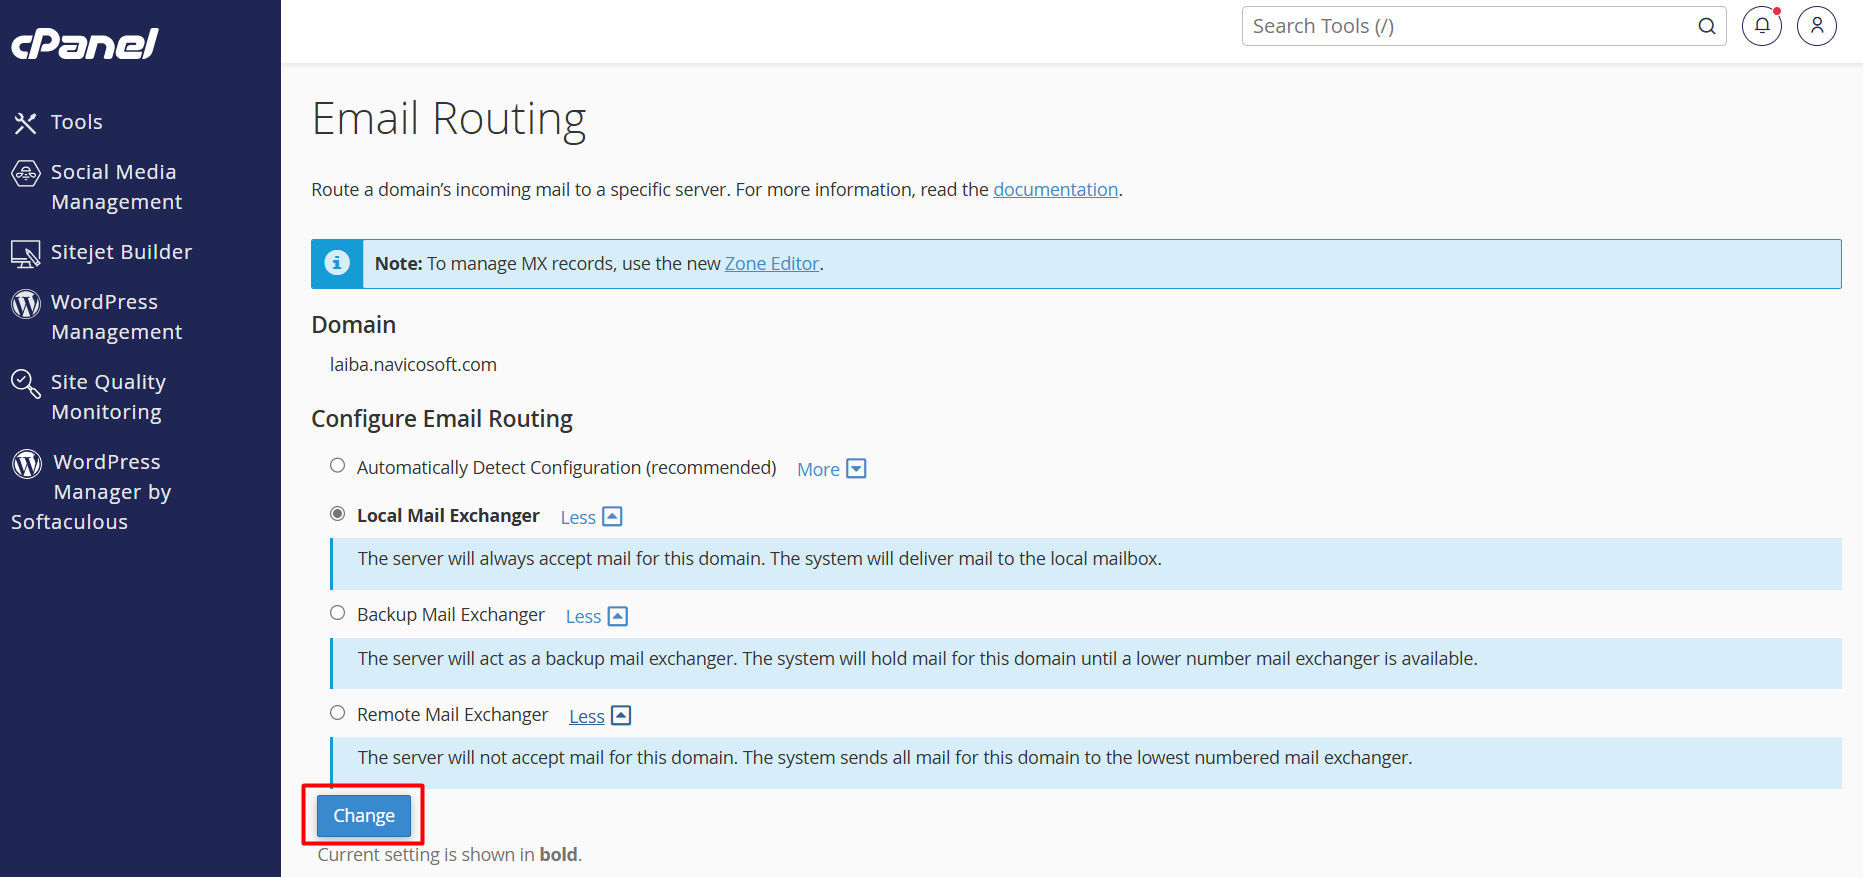Select Automatically Detect Configuration radio button

(x=338, y=466)
